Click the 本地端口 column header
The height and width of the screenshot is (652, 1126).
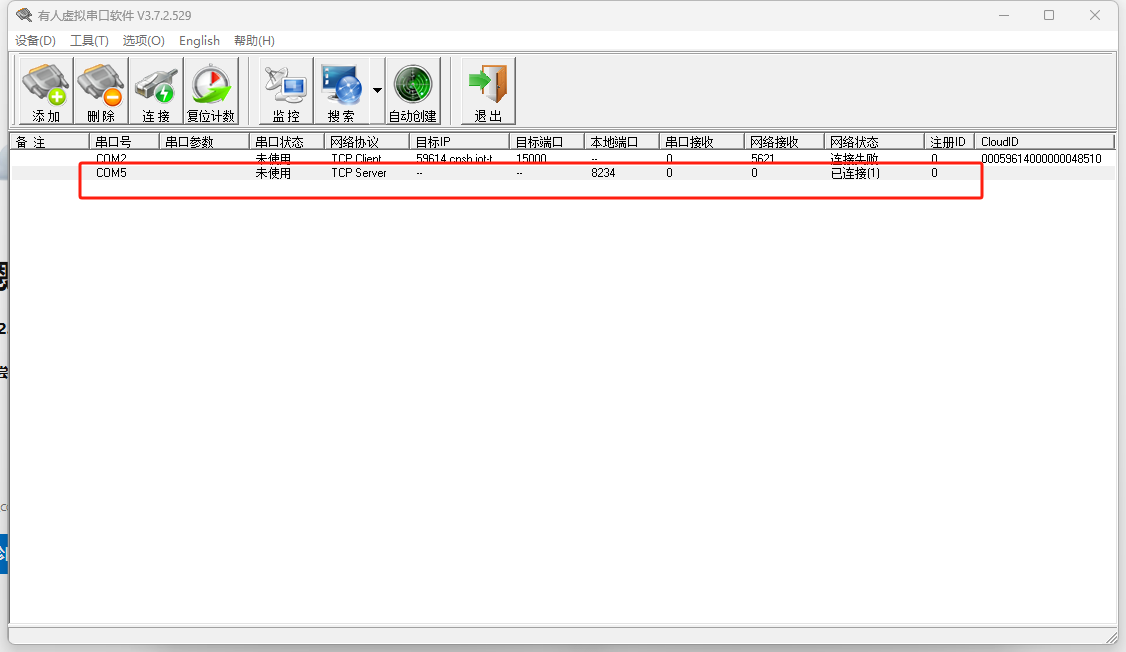pyautogui.click(x=621, y=141)
